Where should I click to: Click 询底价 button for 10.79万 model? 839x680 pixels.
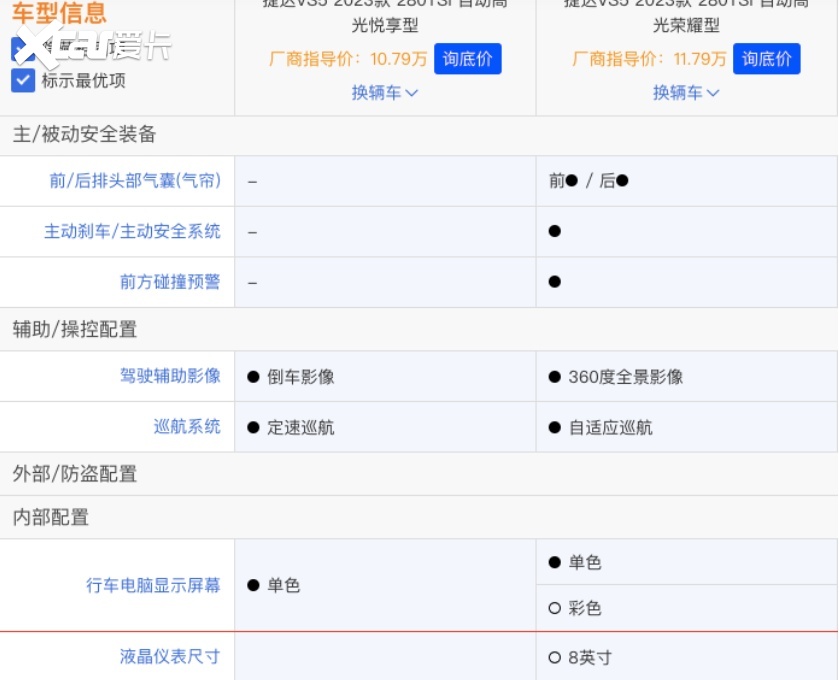[468, 59]
